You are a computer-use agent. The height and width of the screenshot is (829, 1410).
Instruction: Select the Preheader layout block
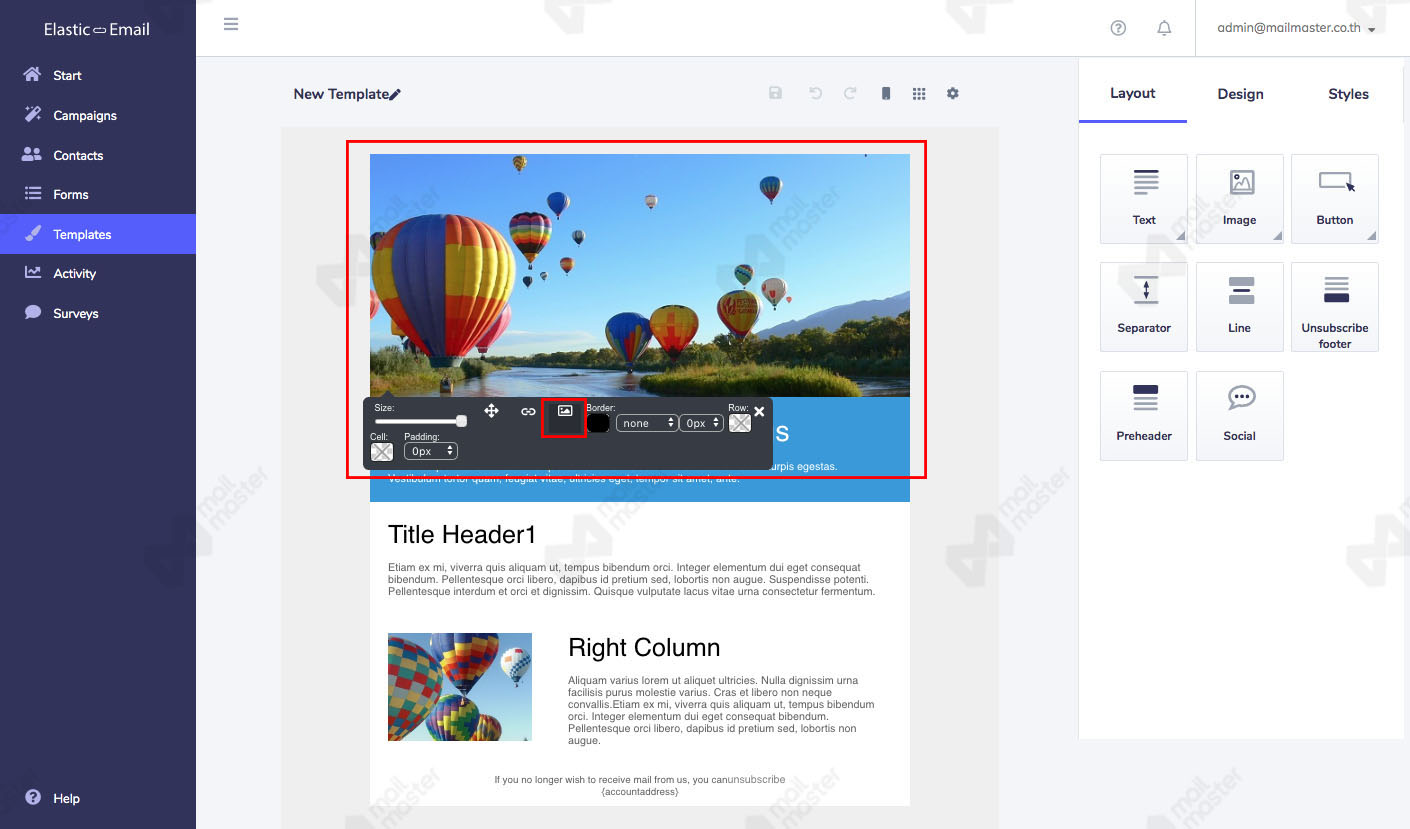(1144, 416)
